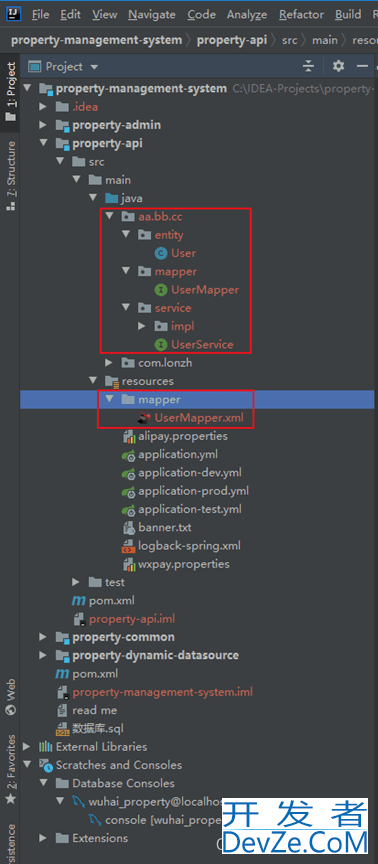Click the application.yml Spring icon
Image resolution: width=378 pixels, height=864 pixels.
click(128, 455)
